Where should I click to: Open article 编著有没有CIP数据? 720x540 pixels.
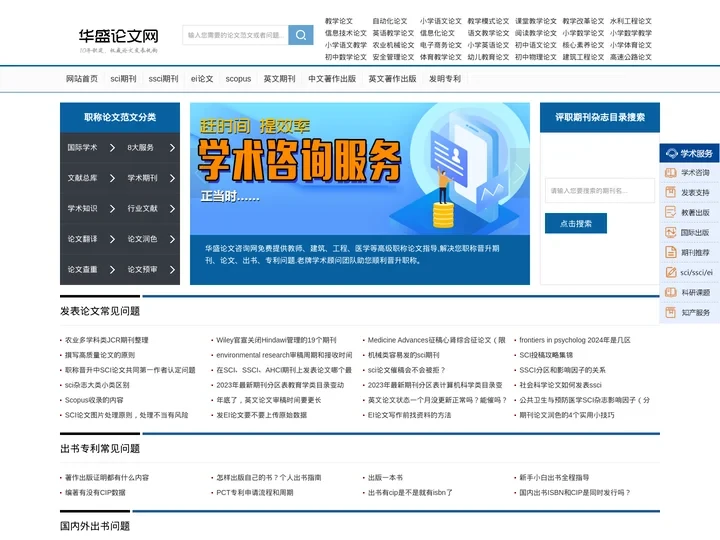click(95, 493)
